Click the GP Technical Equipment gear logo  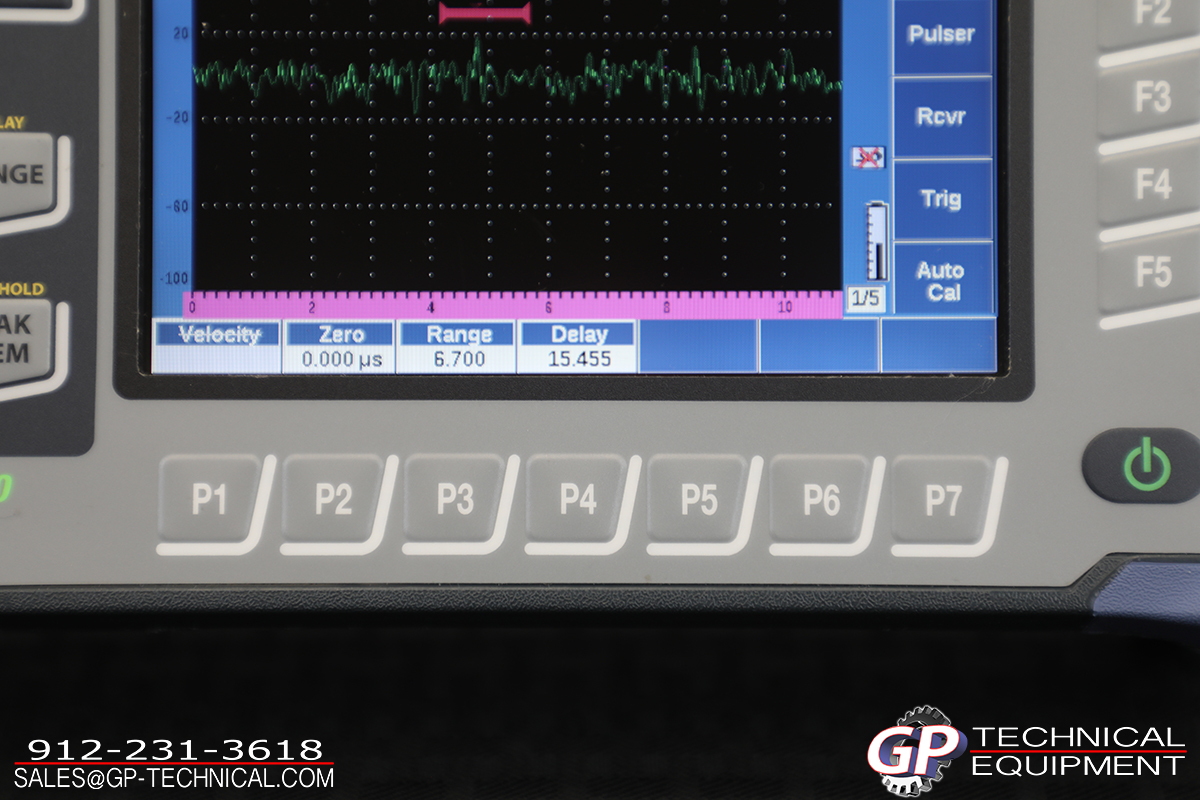913,751
